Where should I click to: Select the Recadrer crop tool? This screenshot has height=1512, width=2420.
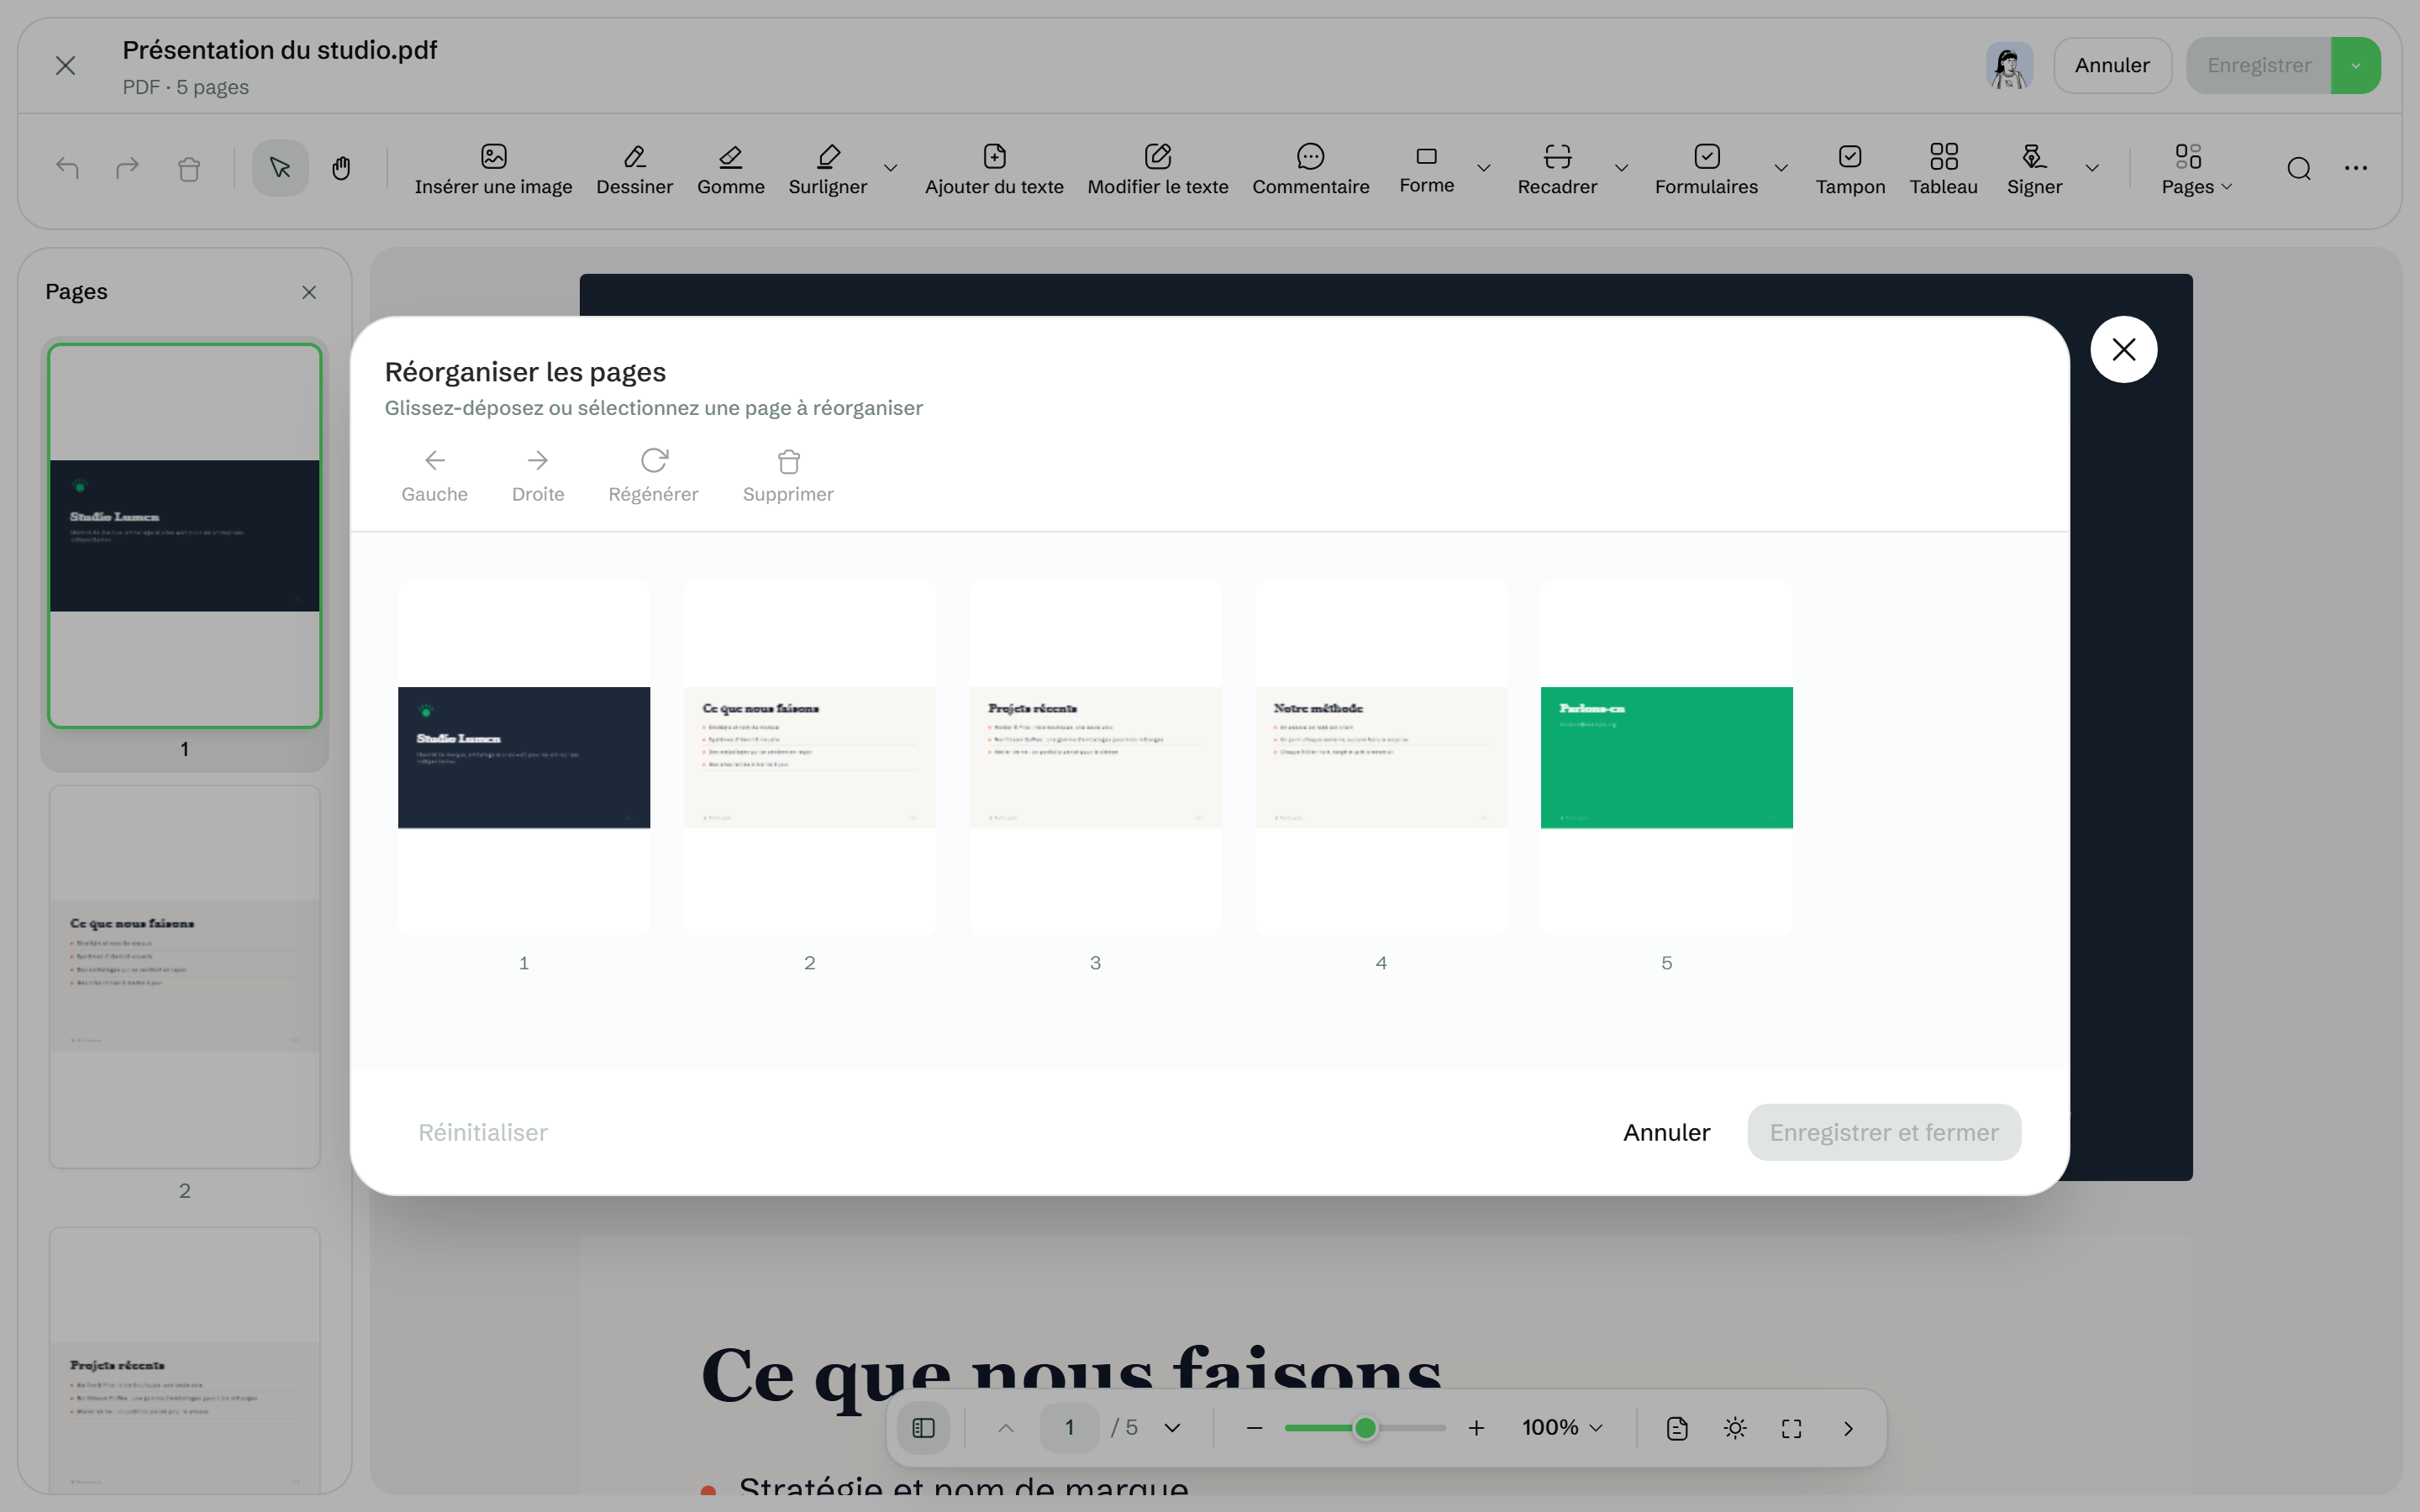tap(1557, 169)
